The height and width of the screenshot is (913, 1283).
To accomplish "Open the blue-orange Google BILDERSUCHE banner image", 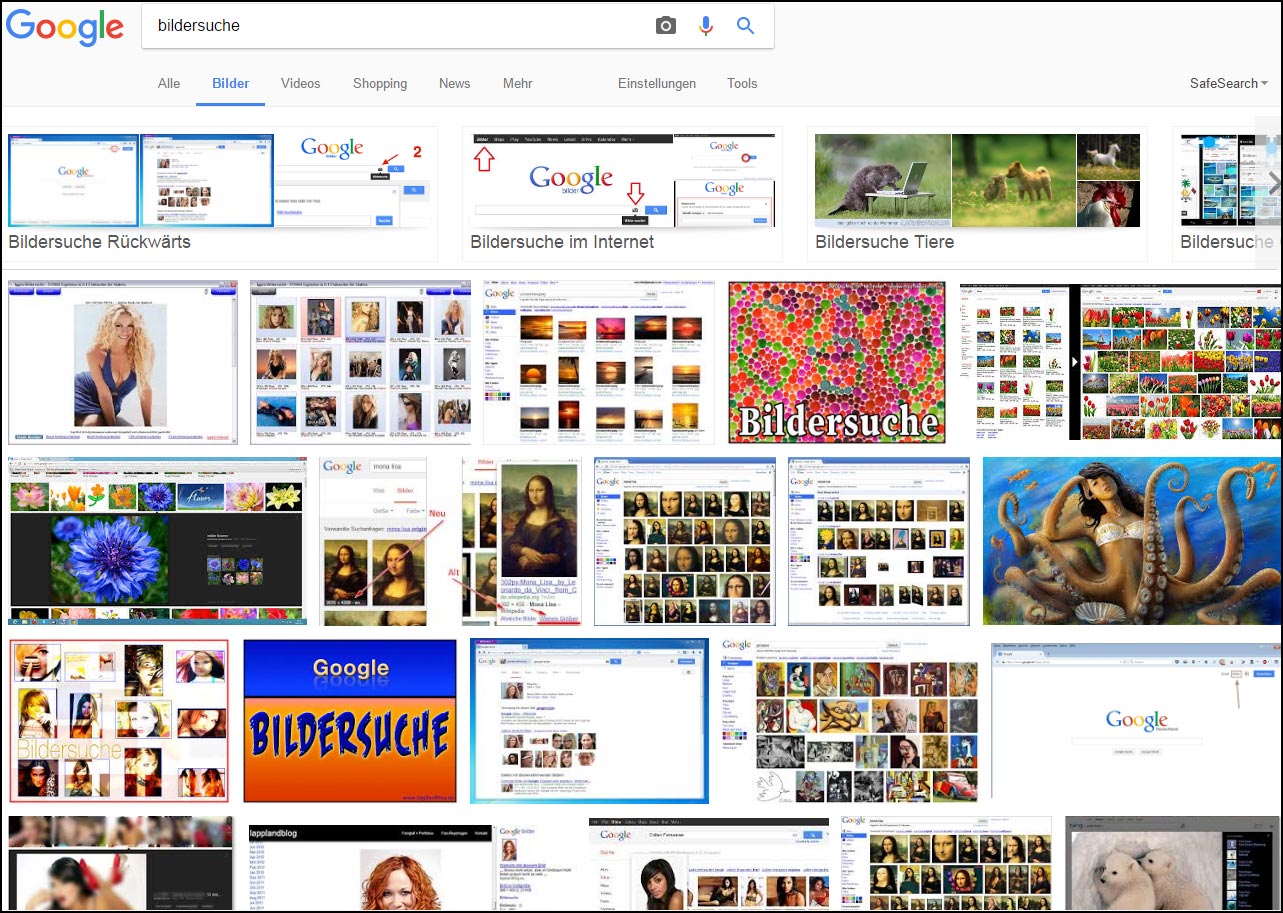I will click(x=350, y=720).
